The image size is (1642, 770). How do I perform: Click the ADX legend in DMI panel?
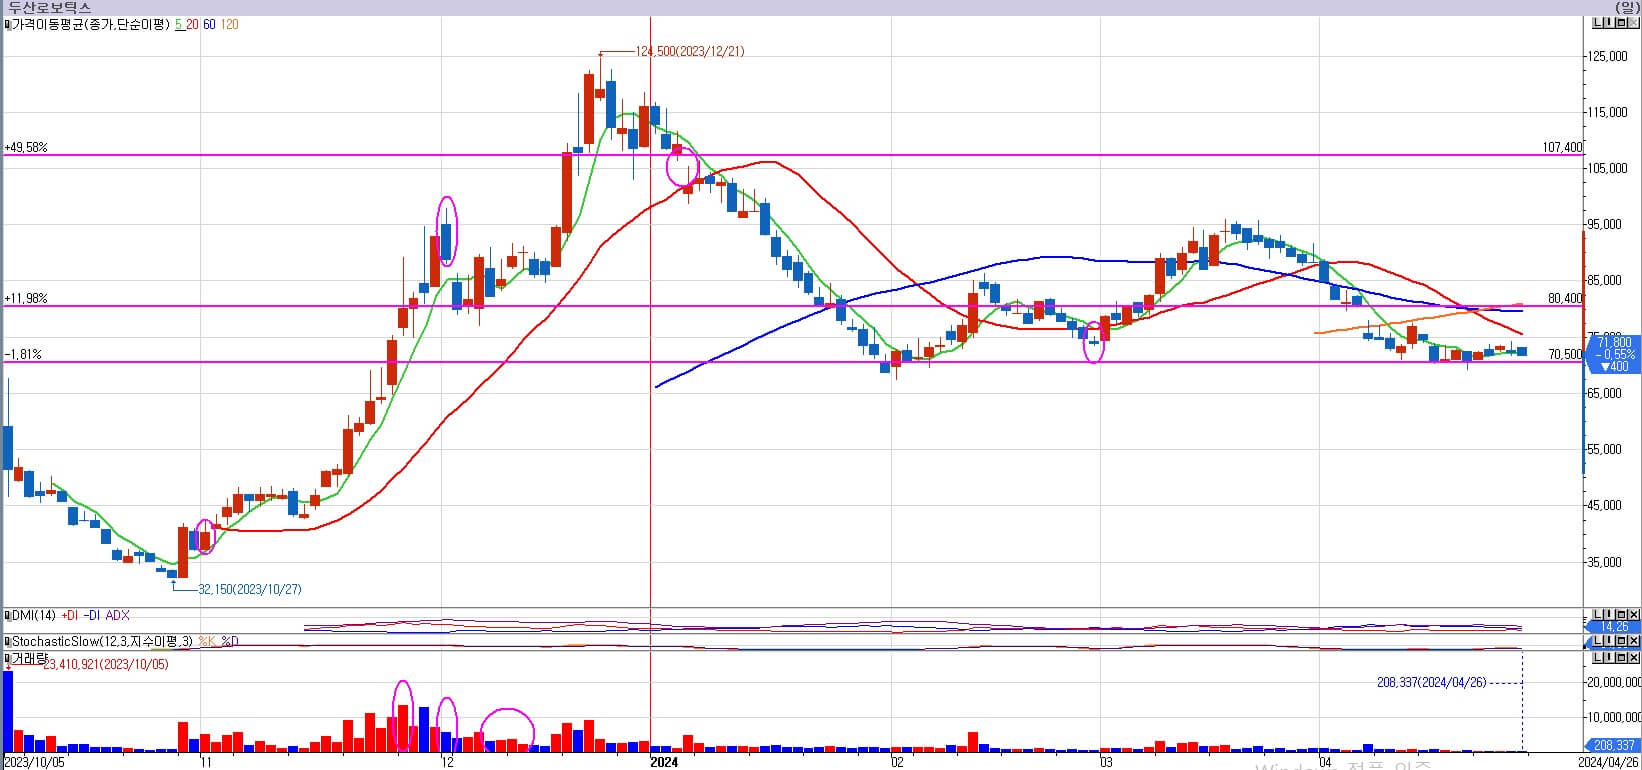[x=118, y=615]
